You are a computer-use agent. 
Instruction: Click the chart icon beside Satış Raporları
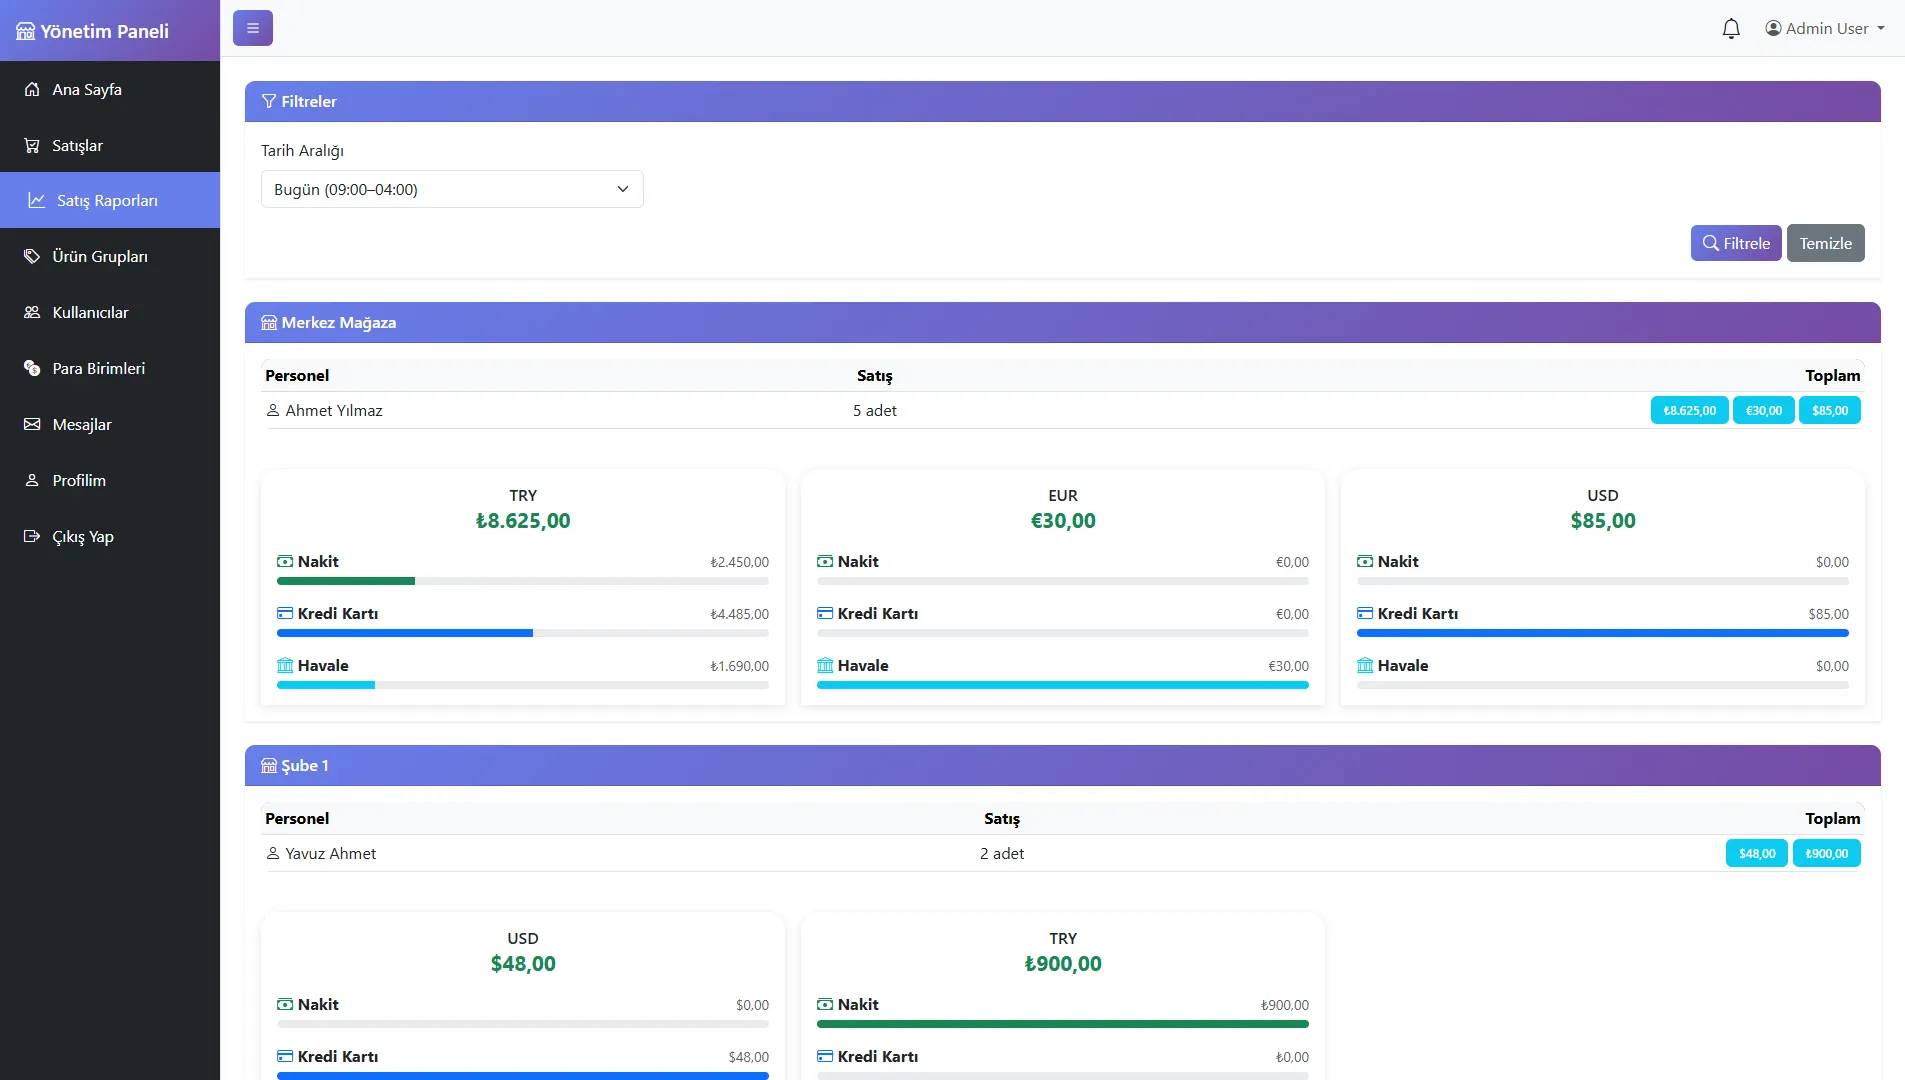point(37,200)
